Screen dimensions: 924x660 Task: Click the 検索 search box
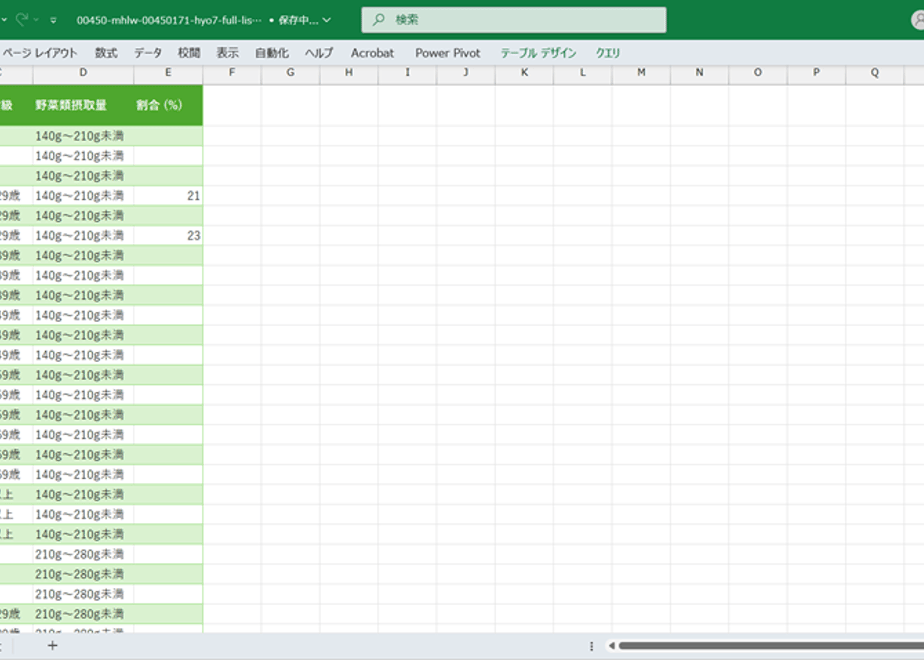pyautogui.click(x=514, y=20)
